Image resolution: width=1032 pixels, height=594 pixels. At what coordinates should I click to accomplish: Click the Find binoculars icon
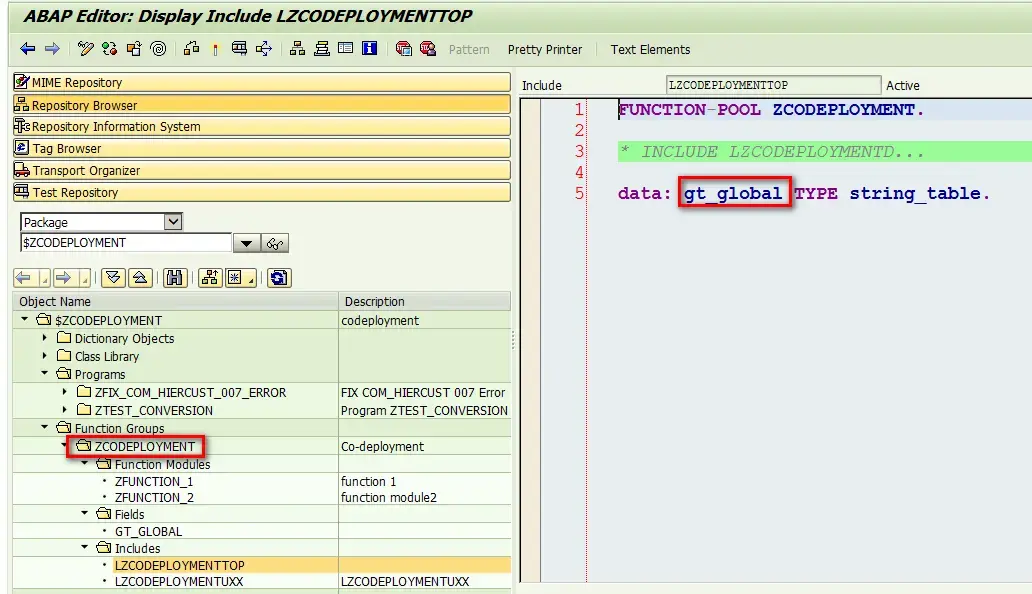[x=174, y=278]
